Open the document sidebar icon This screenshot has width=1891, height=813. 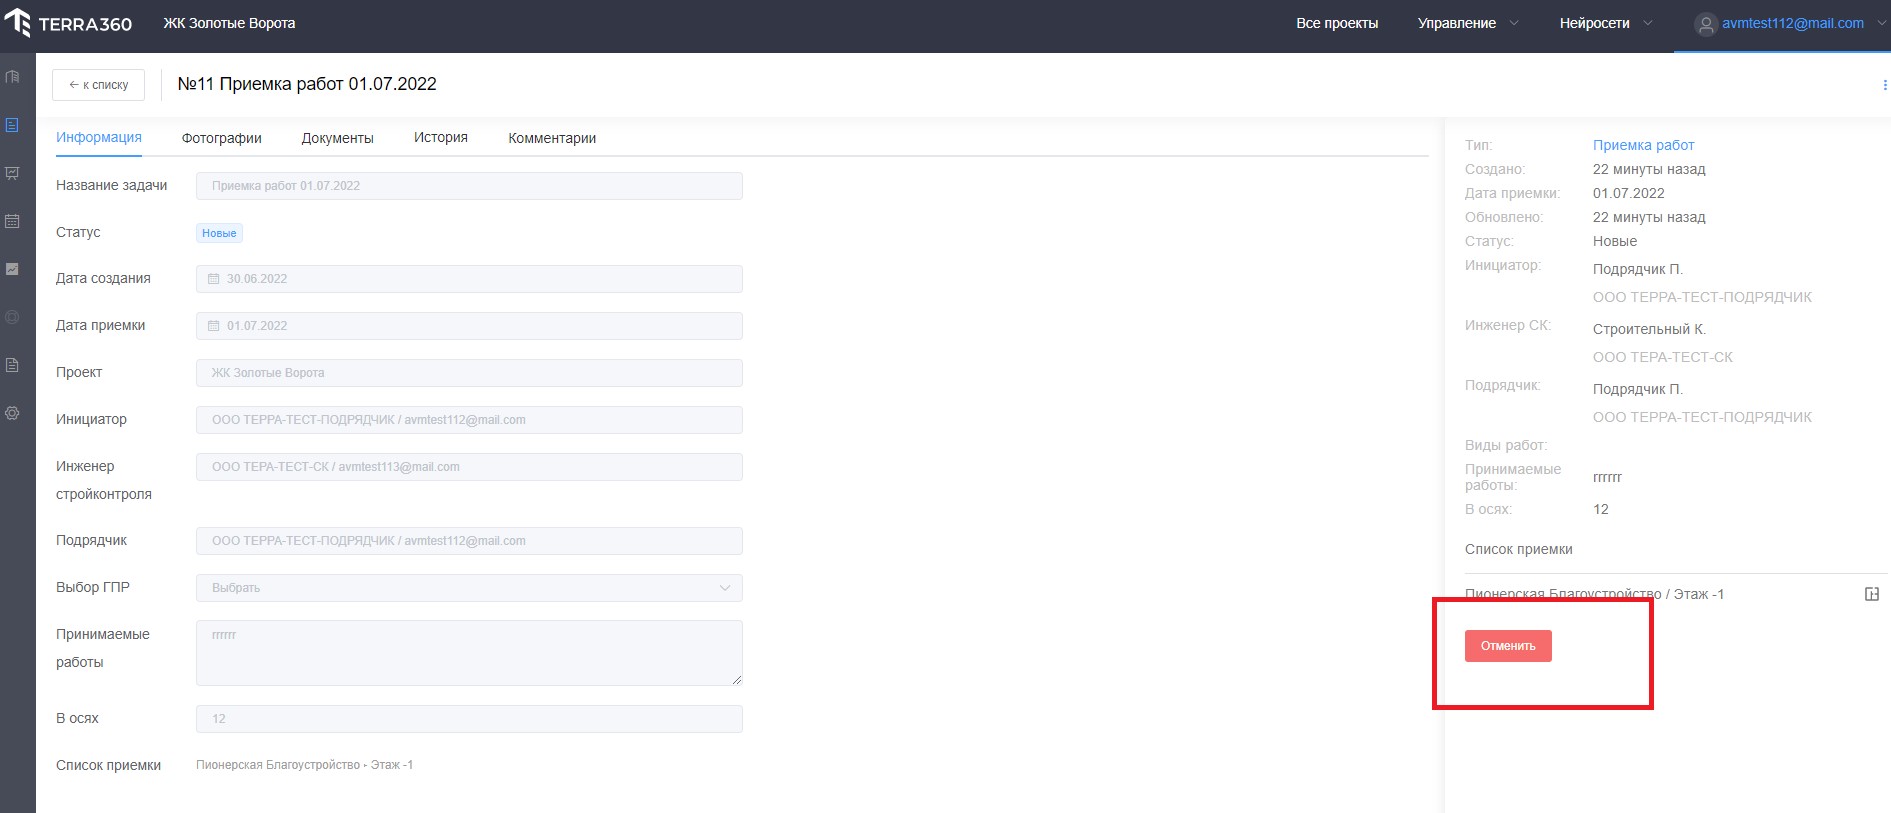click(x=12, y=365)
